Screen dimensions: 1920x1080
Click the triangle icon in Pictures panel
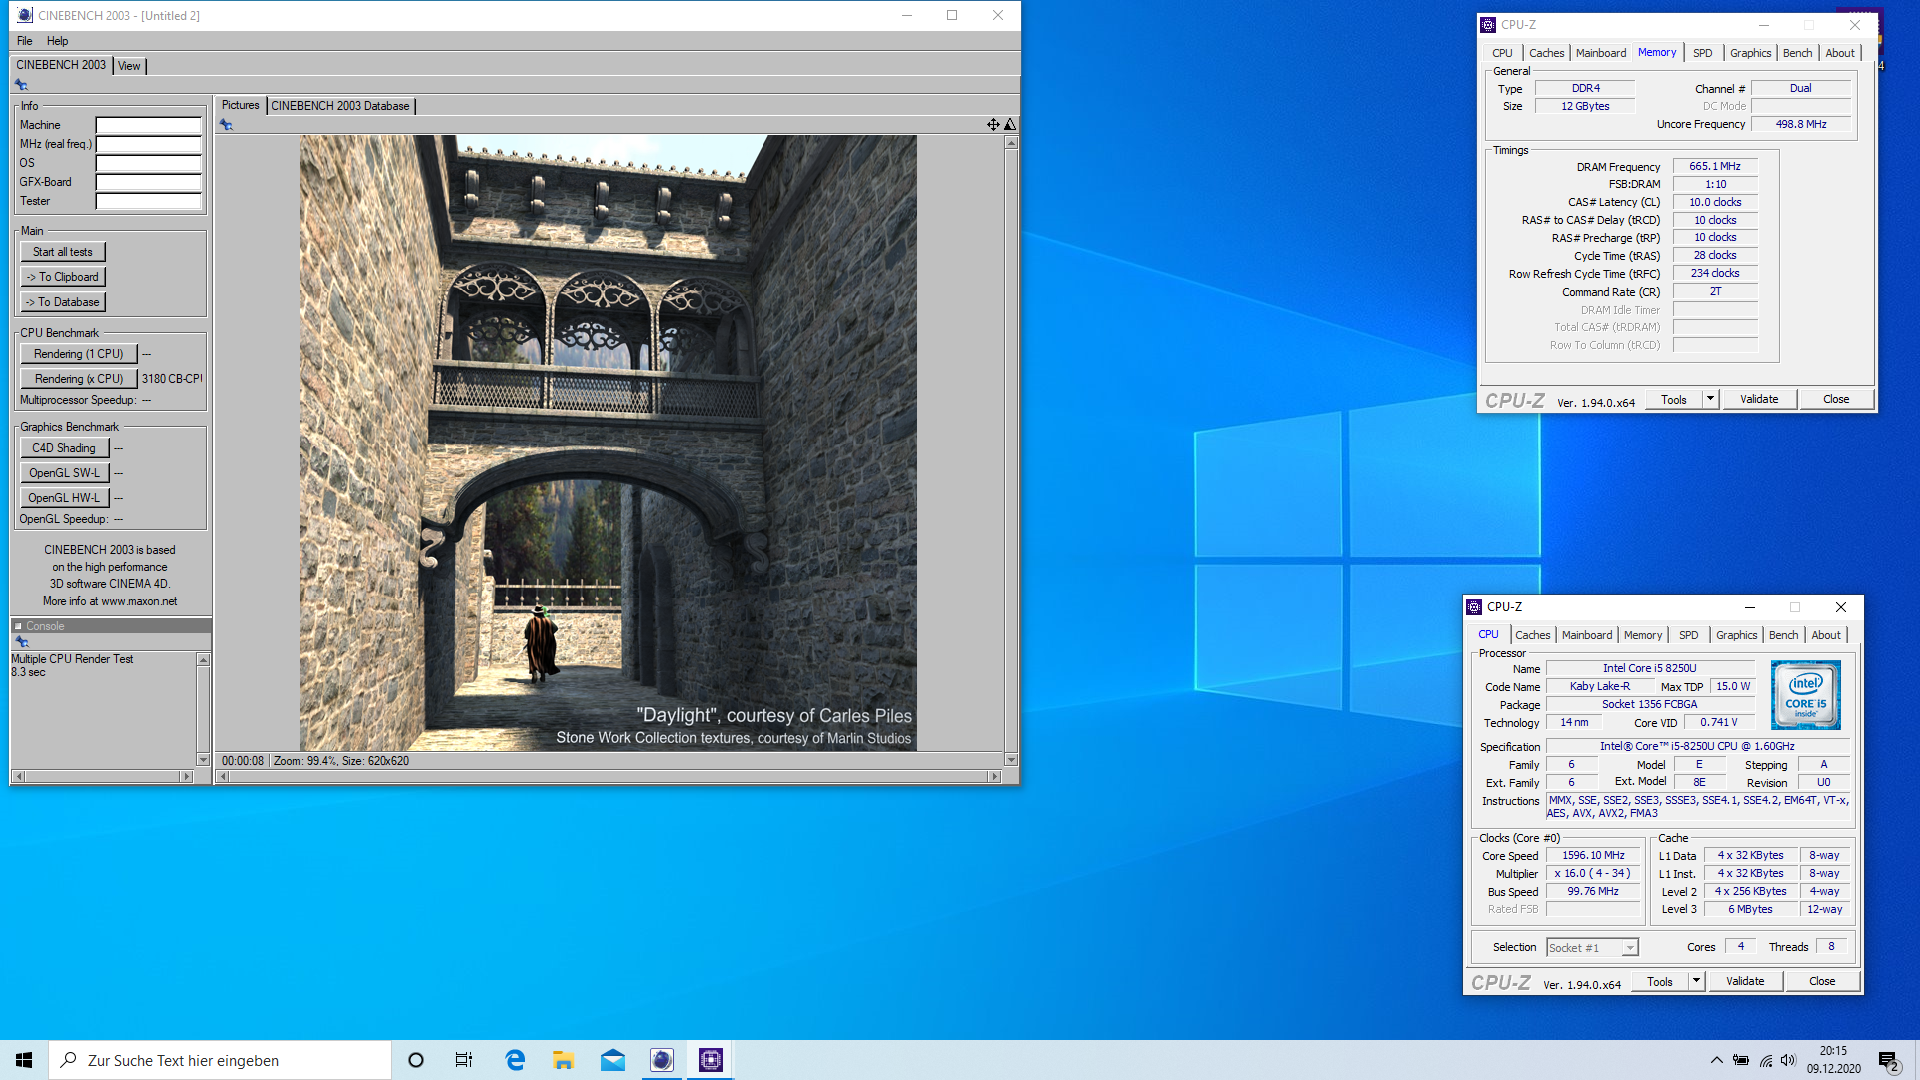click(1010, 125)
